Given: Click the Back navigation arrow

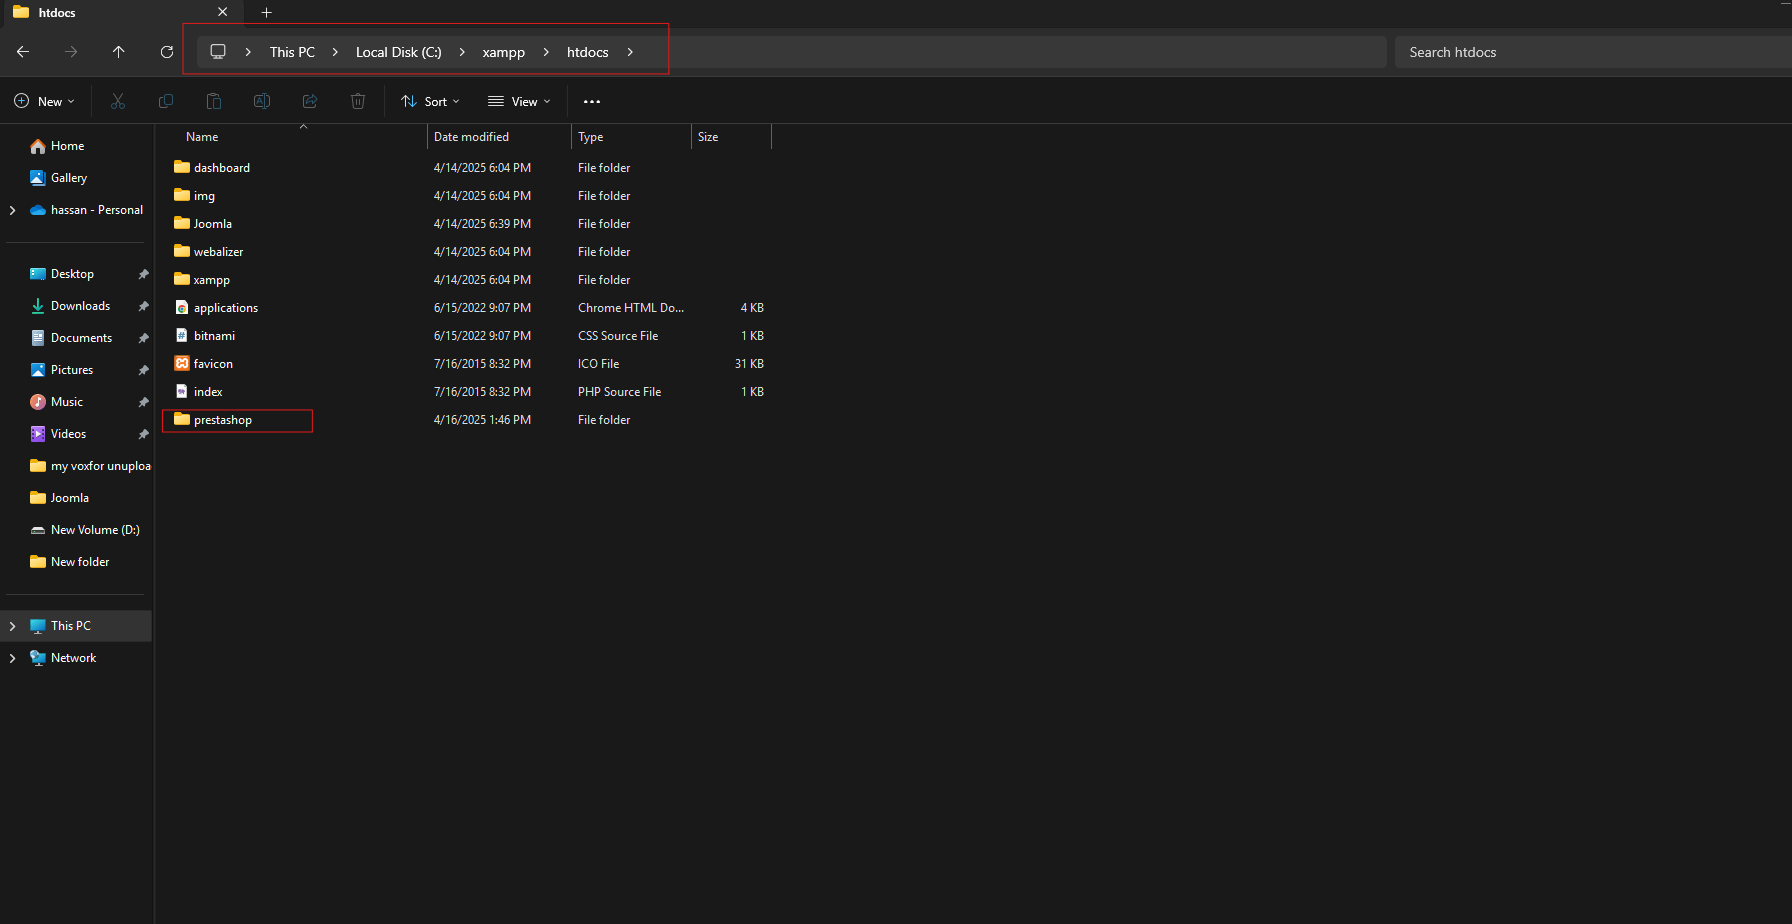Looking at the screenshot, I should point(23,52).
